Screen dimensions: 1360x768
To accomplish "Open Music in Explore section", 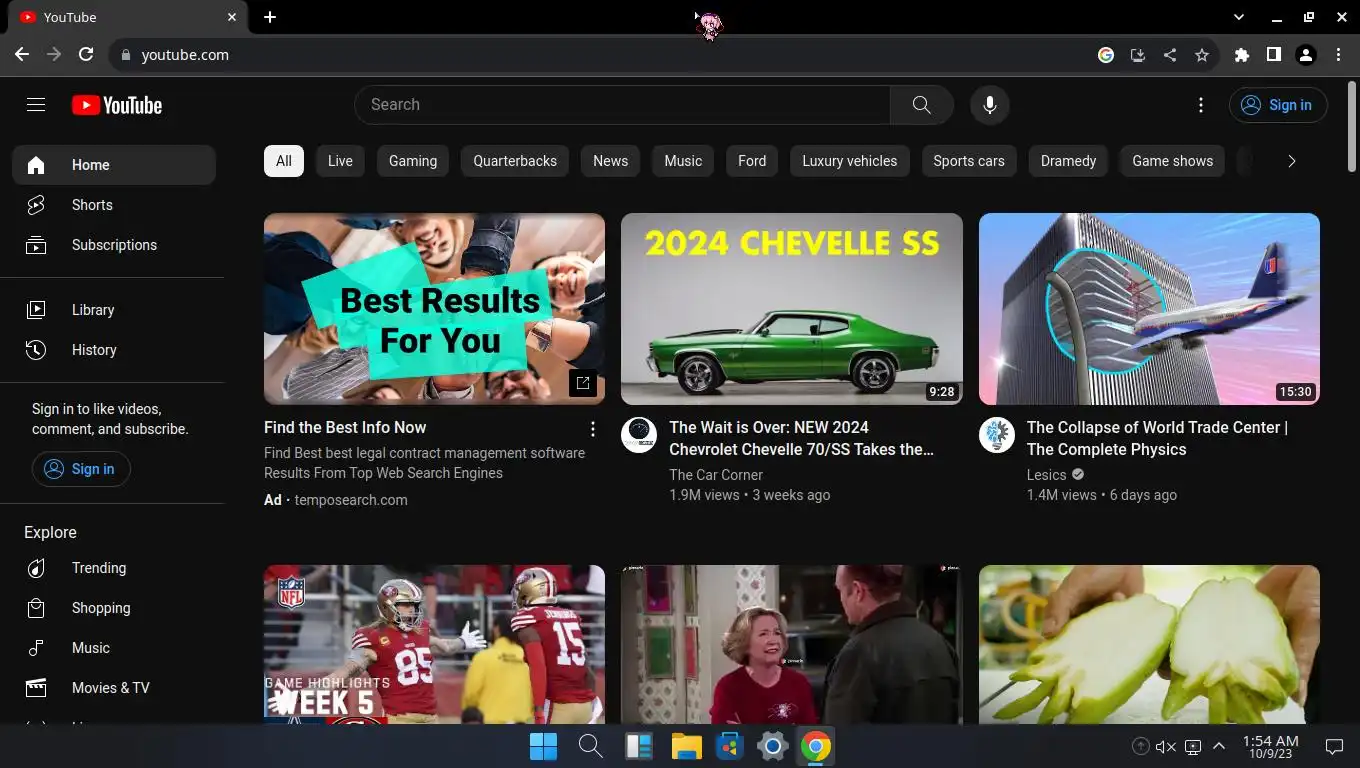I will click(114, 648).
